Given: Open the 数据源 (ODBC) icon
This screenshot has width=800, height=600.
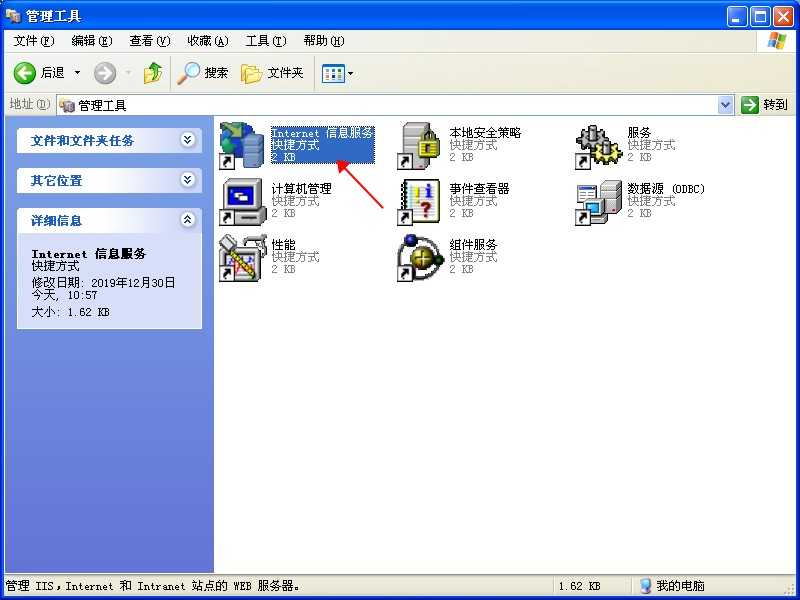Looking at the screenshot, I should (x=598, y=202).
